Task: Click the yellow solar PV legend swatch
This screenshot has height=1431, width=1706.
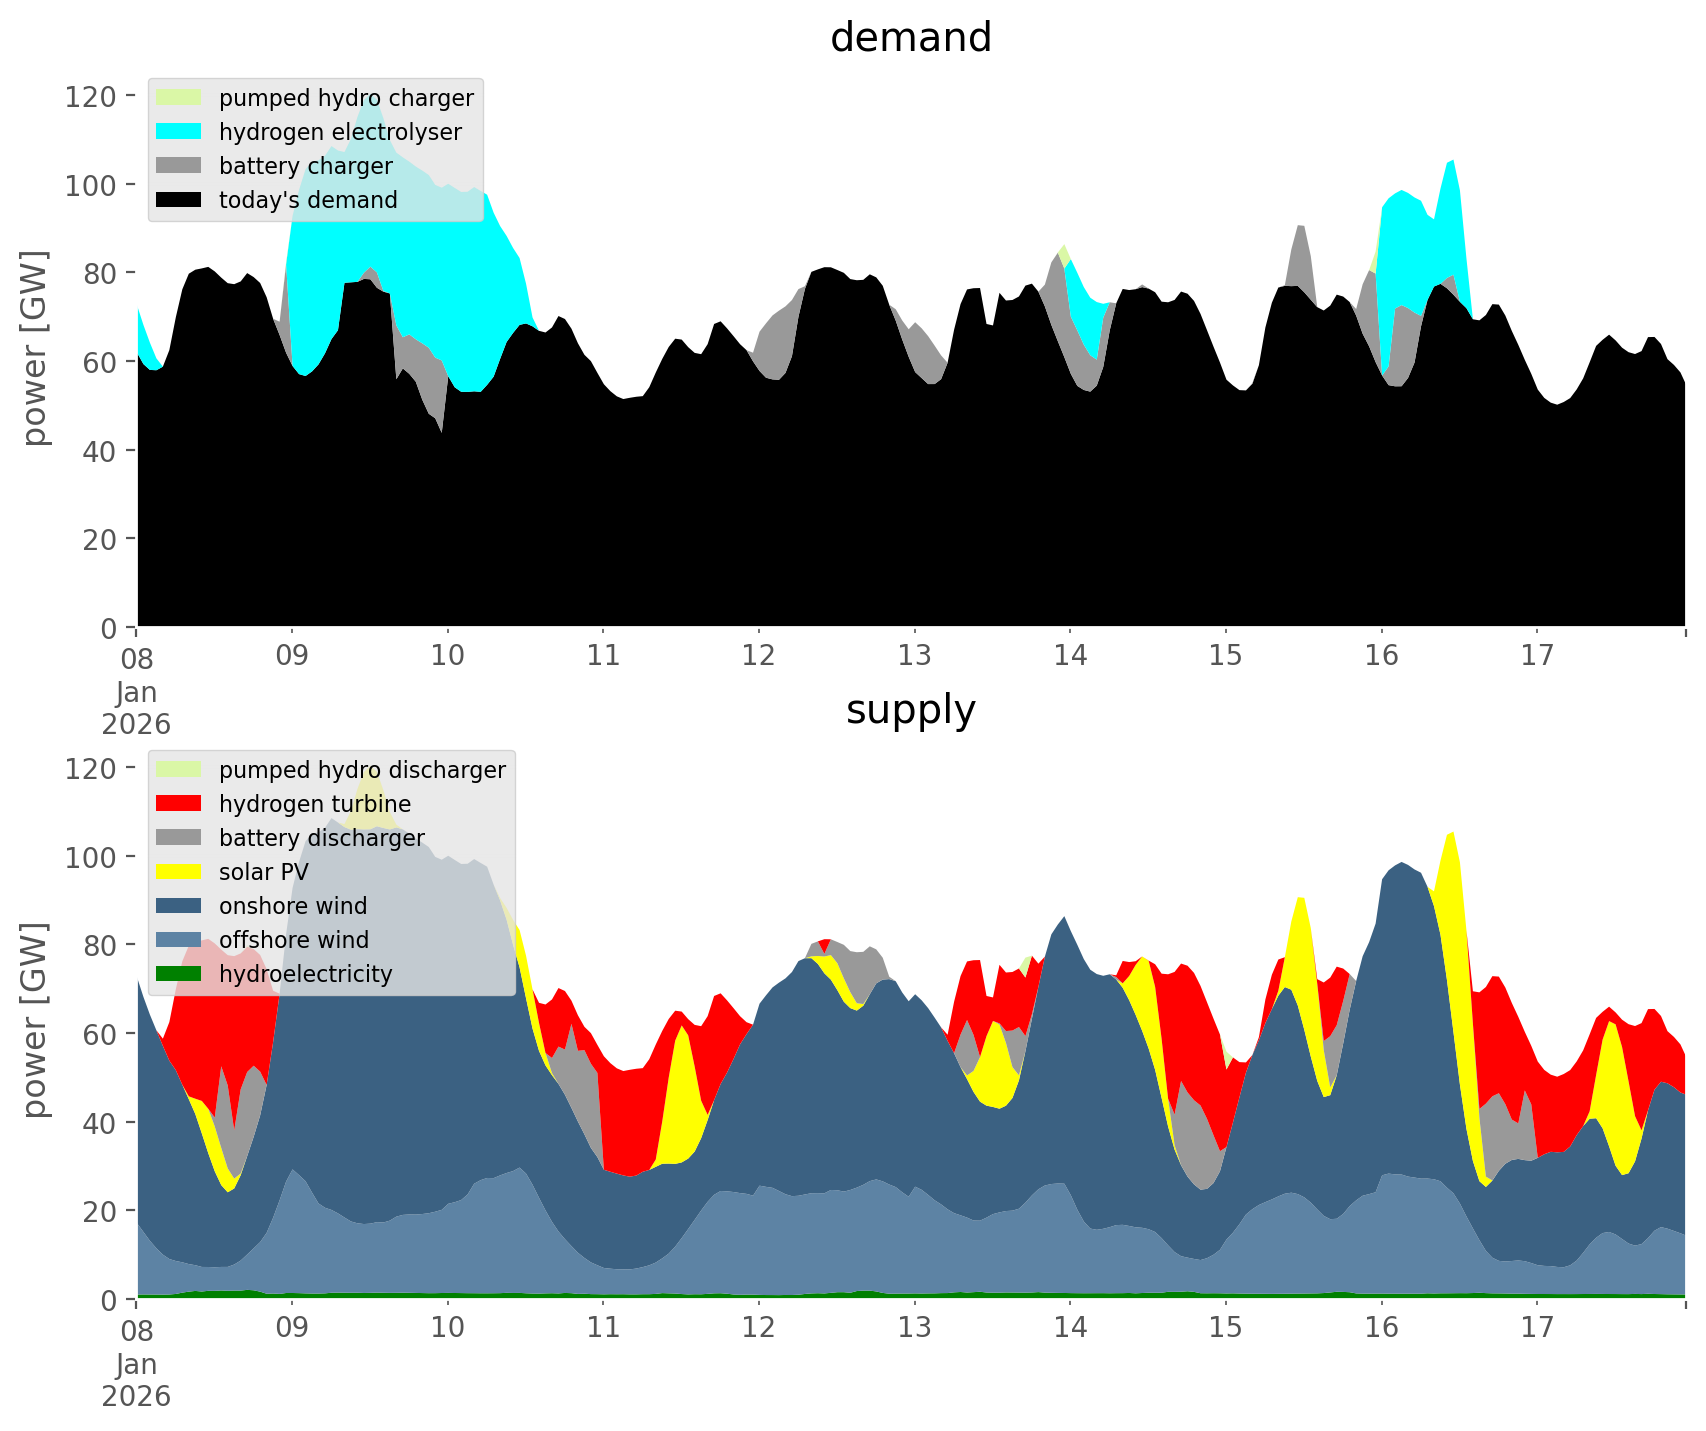Action: (x=179, y=872)
